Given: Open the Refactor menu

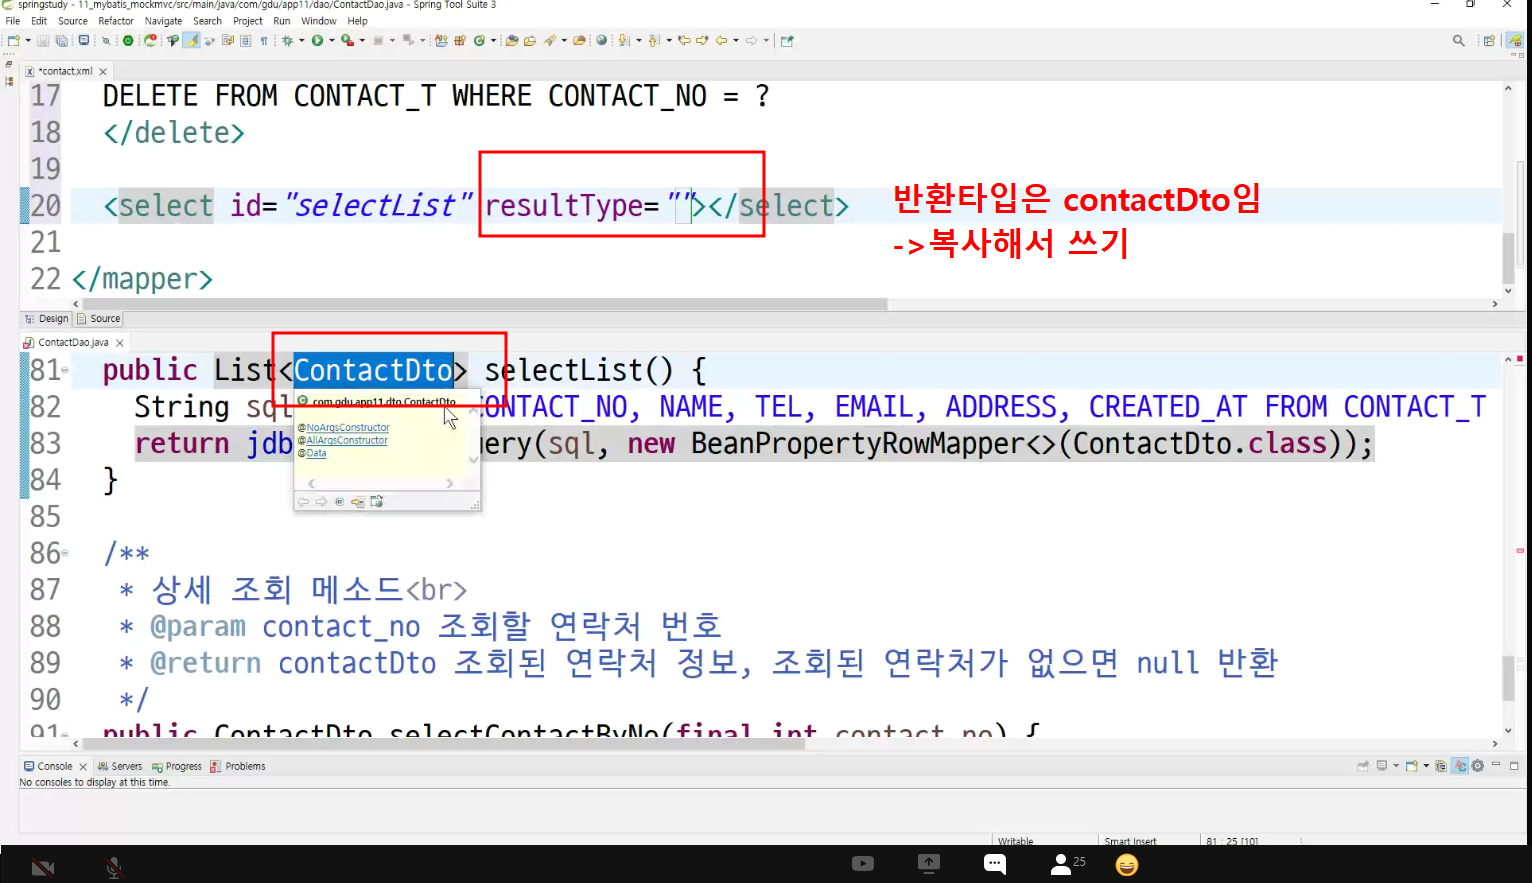Looking at the screenshot, I should coord(116,21).
